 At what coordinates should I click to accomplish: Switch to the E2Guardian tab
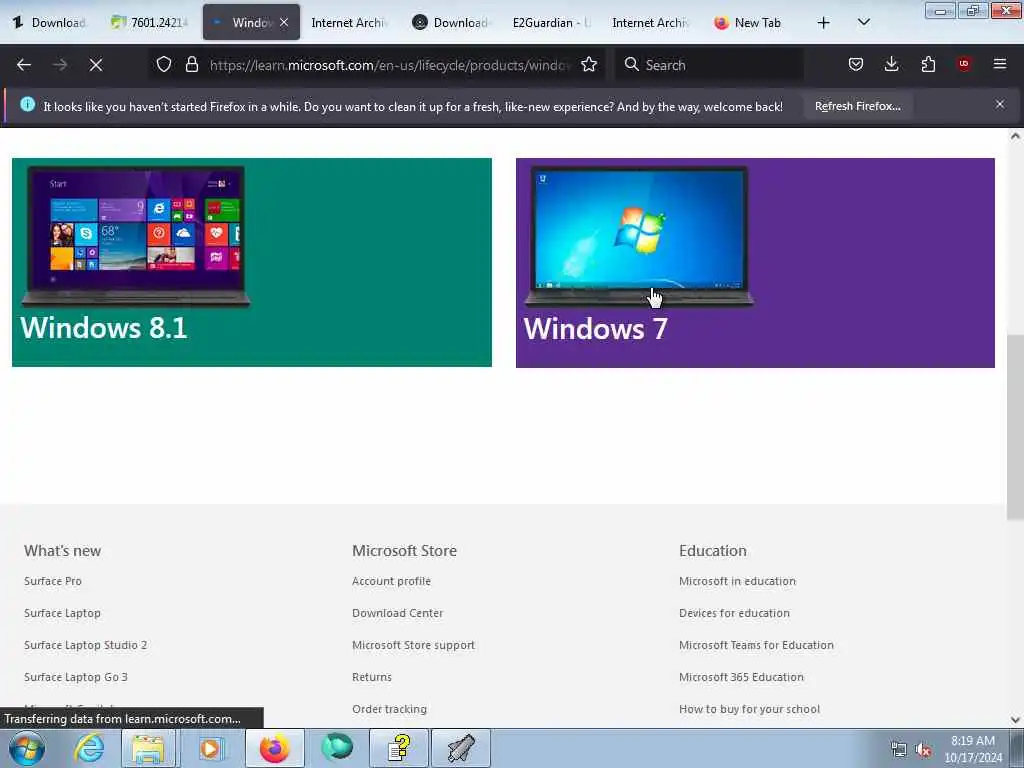click(x=551, y=23)
